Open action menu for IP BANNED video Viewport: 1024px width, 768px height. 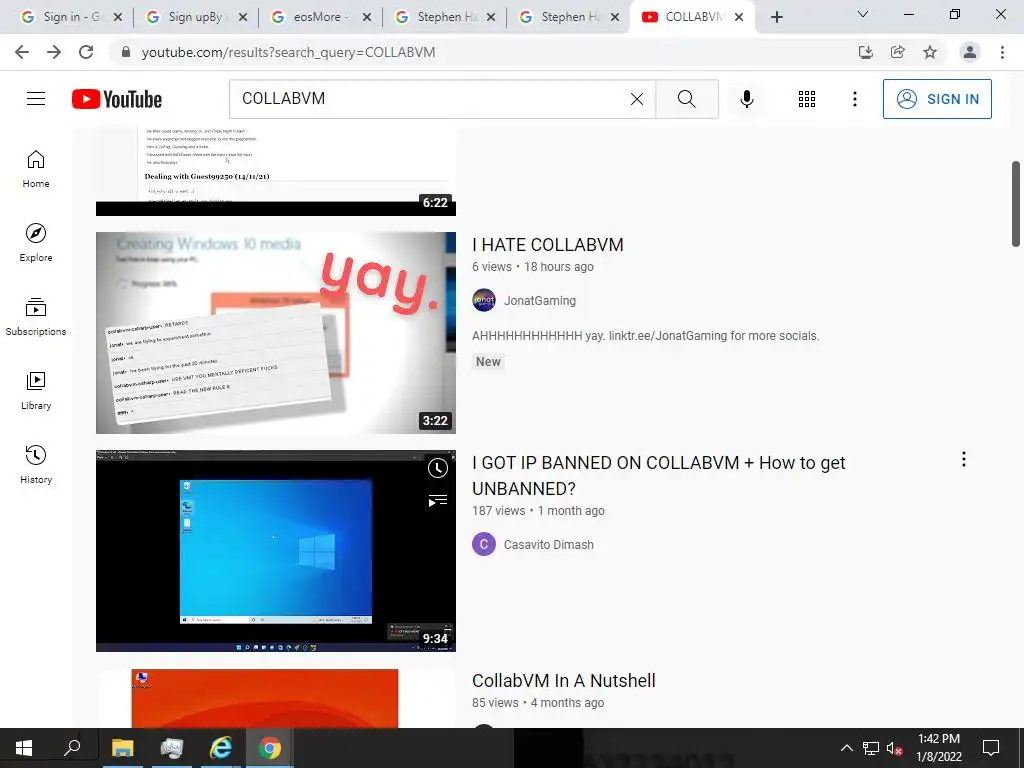(963, 460)
